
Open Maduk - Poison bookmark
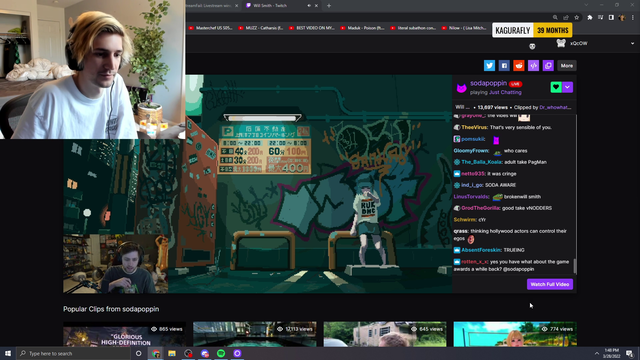(362, 28)
